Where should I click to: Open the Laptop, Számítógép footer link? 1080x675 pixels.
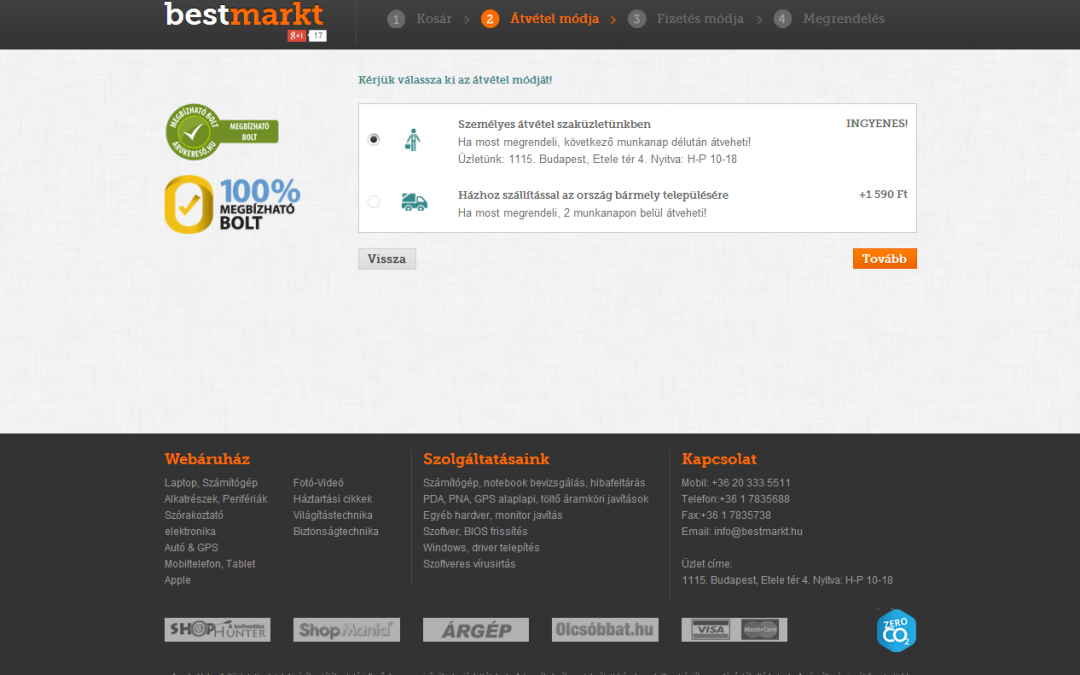point(211,483)
